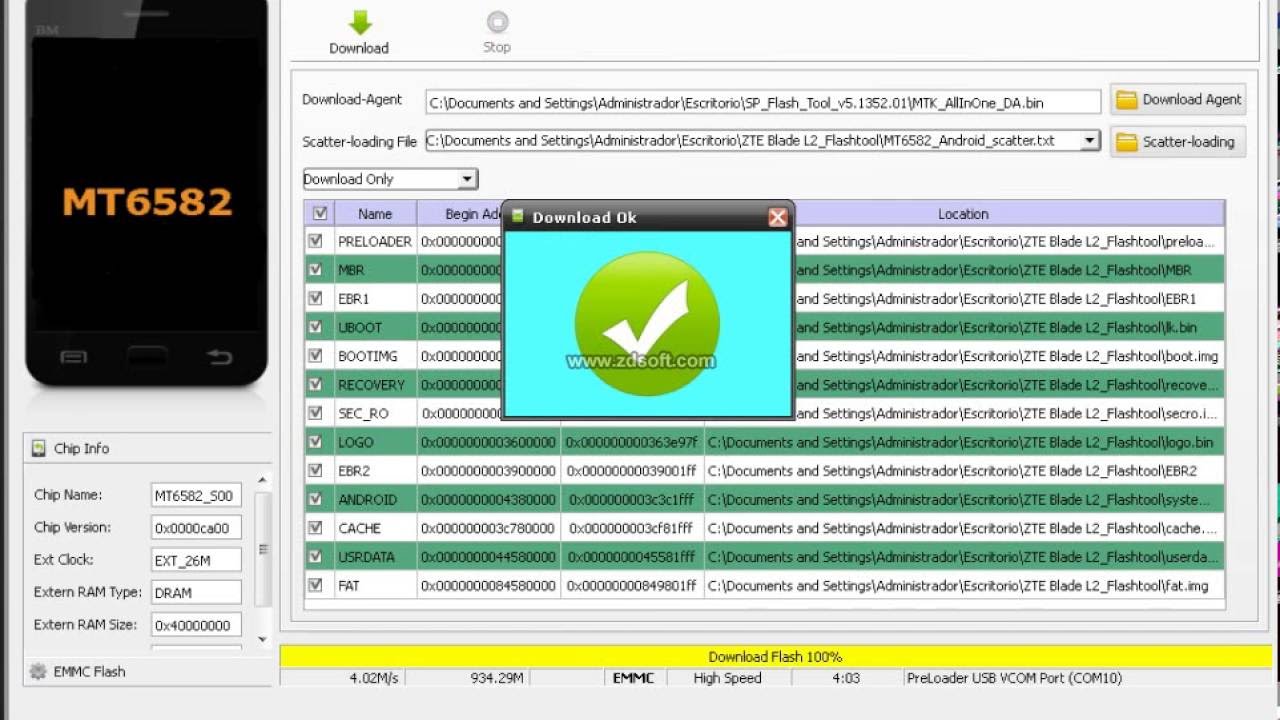Click the PreLoader USB VCOM Port status
The image size is (1280, 720).
(x=1014, y=678)
